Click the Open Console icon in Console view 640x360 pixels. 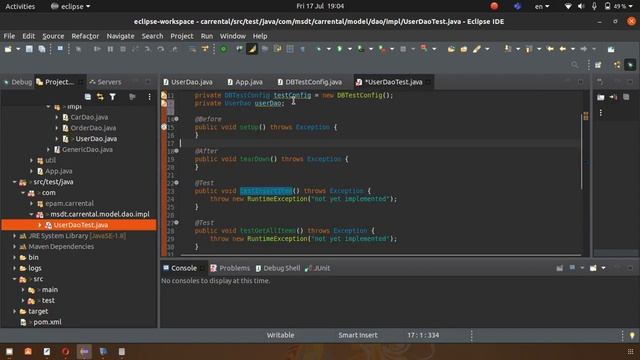point(593,268)
